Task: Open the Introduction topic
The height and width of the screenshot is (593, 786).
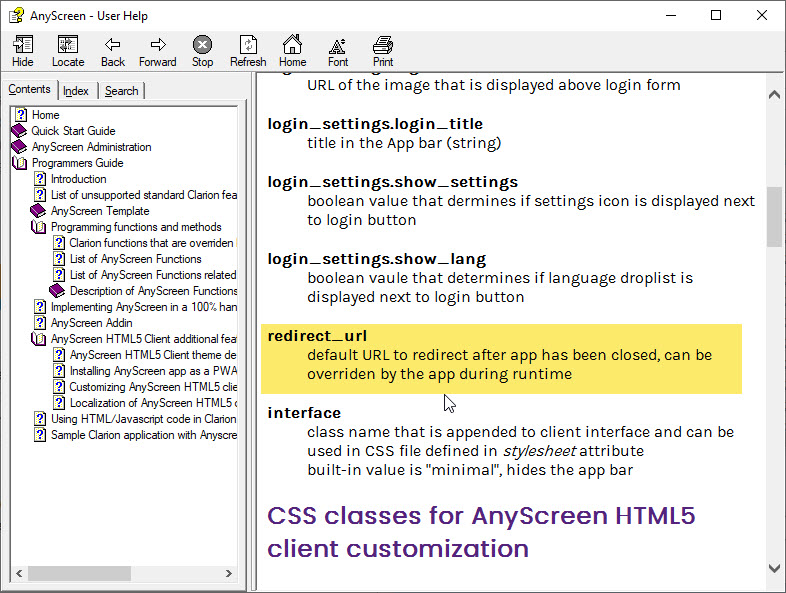Action: pos(78,179)
